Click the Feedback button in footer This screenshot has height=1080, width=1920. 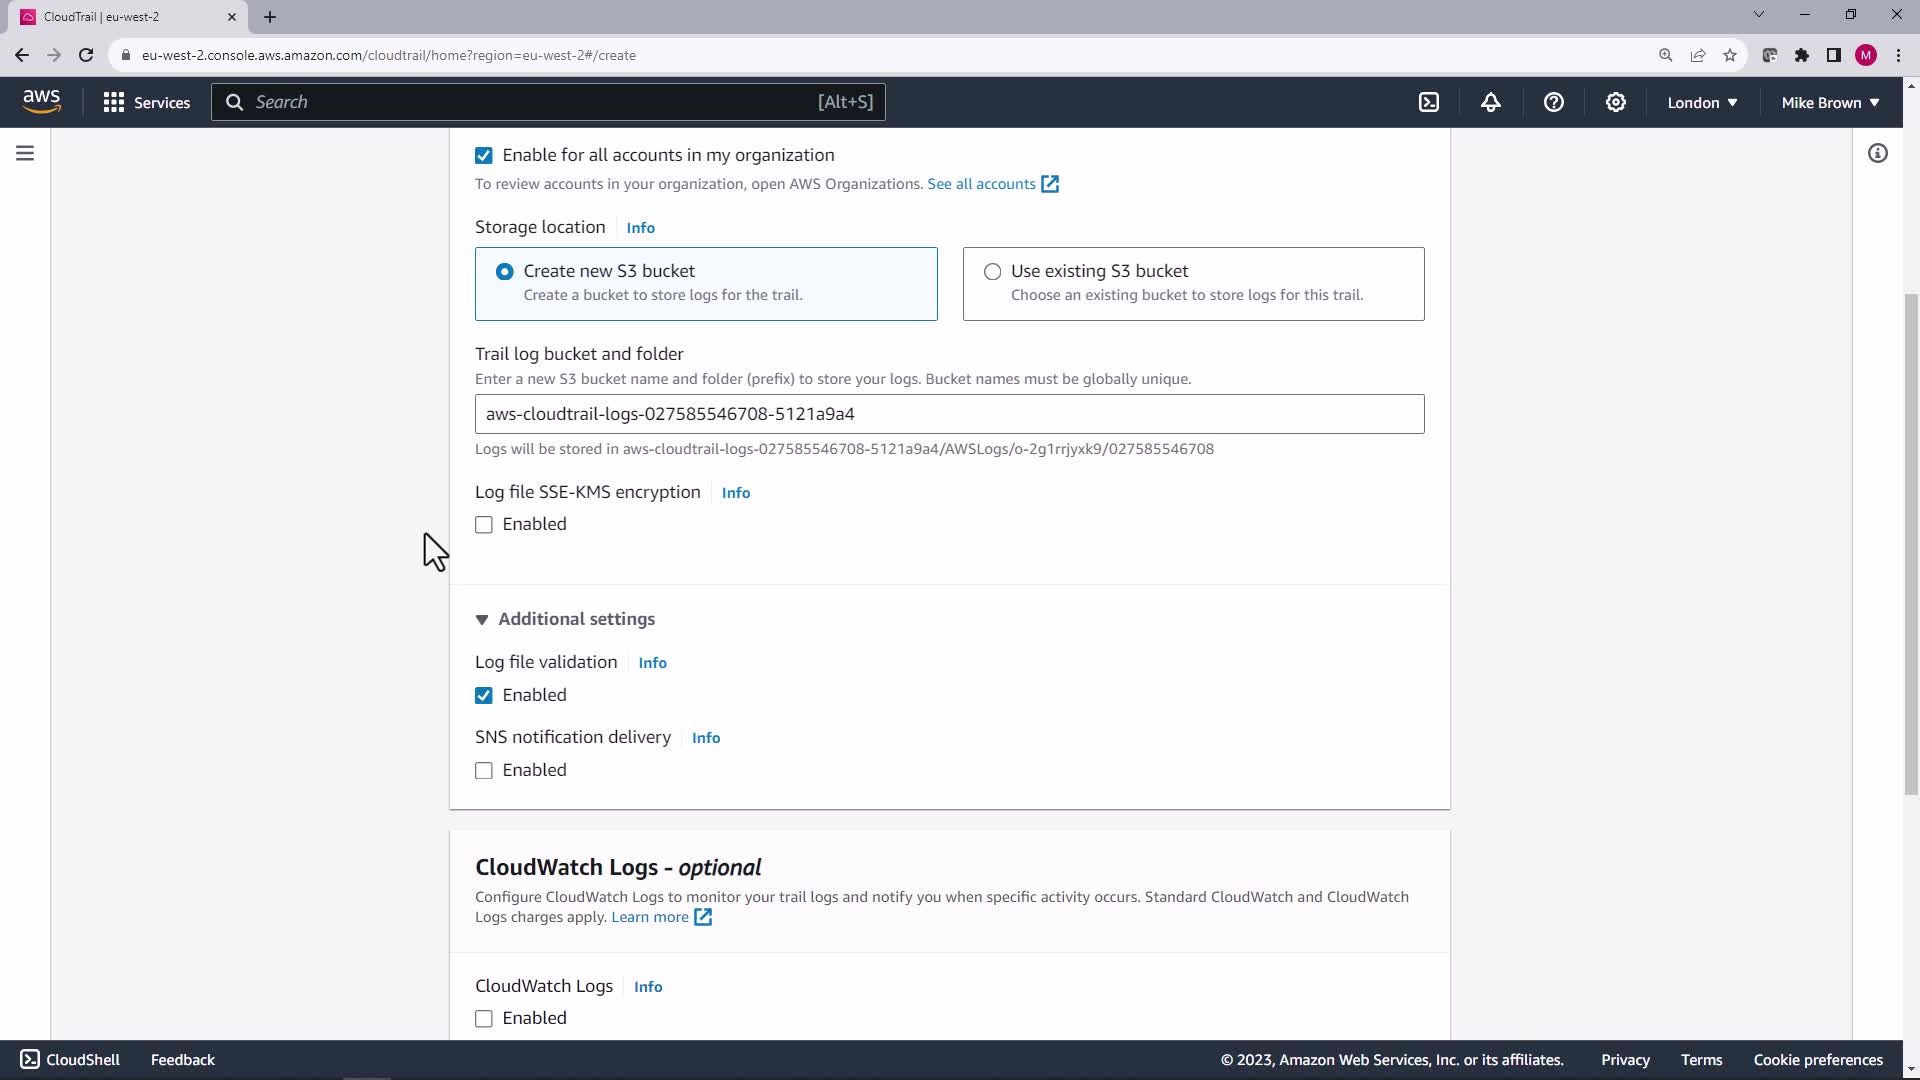point(182,1060)
